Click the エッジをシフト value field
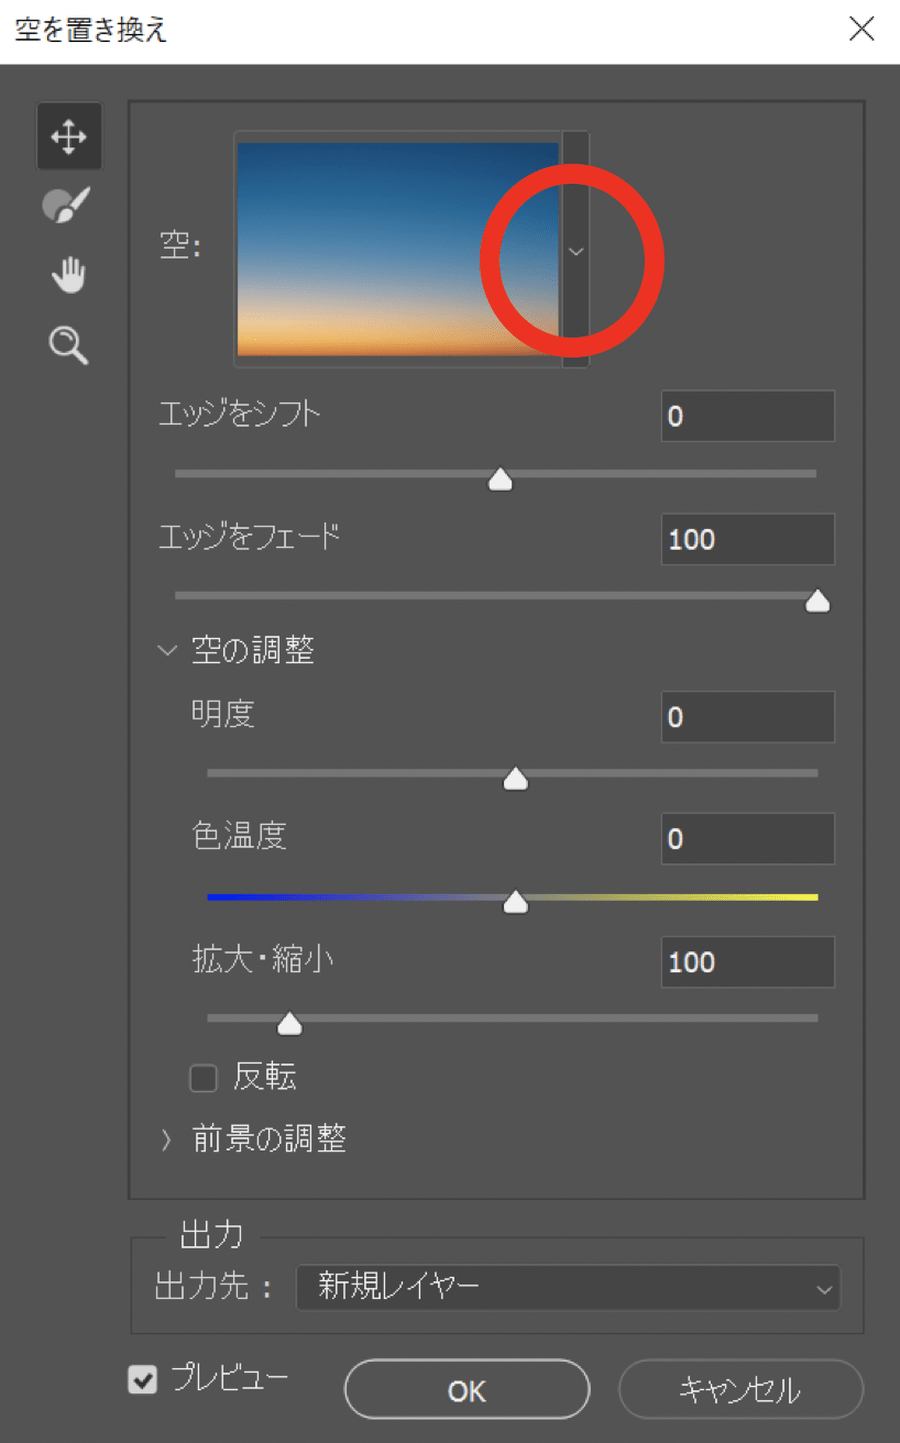This screenshot has height=1443, width=900. (x=747, y=416)
